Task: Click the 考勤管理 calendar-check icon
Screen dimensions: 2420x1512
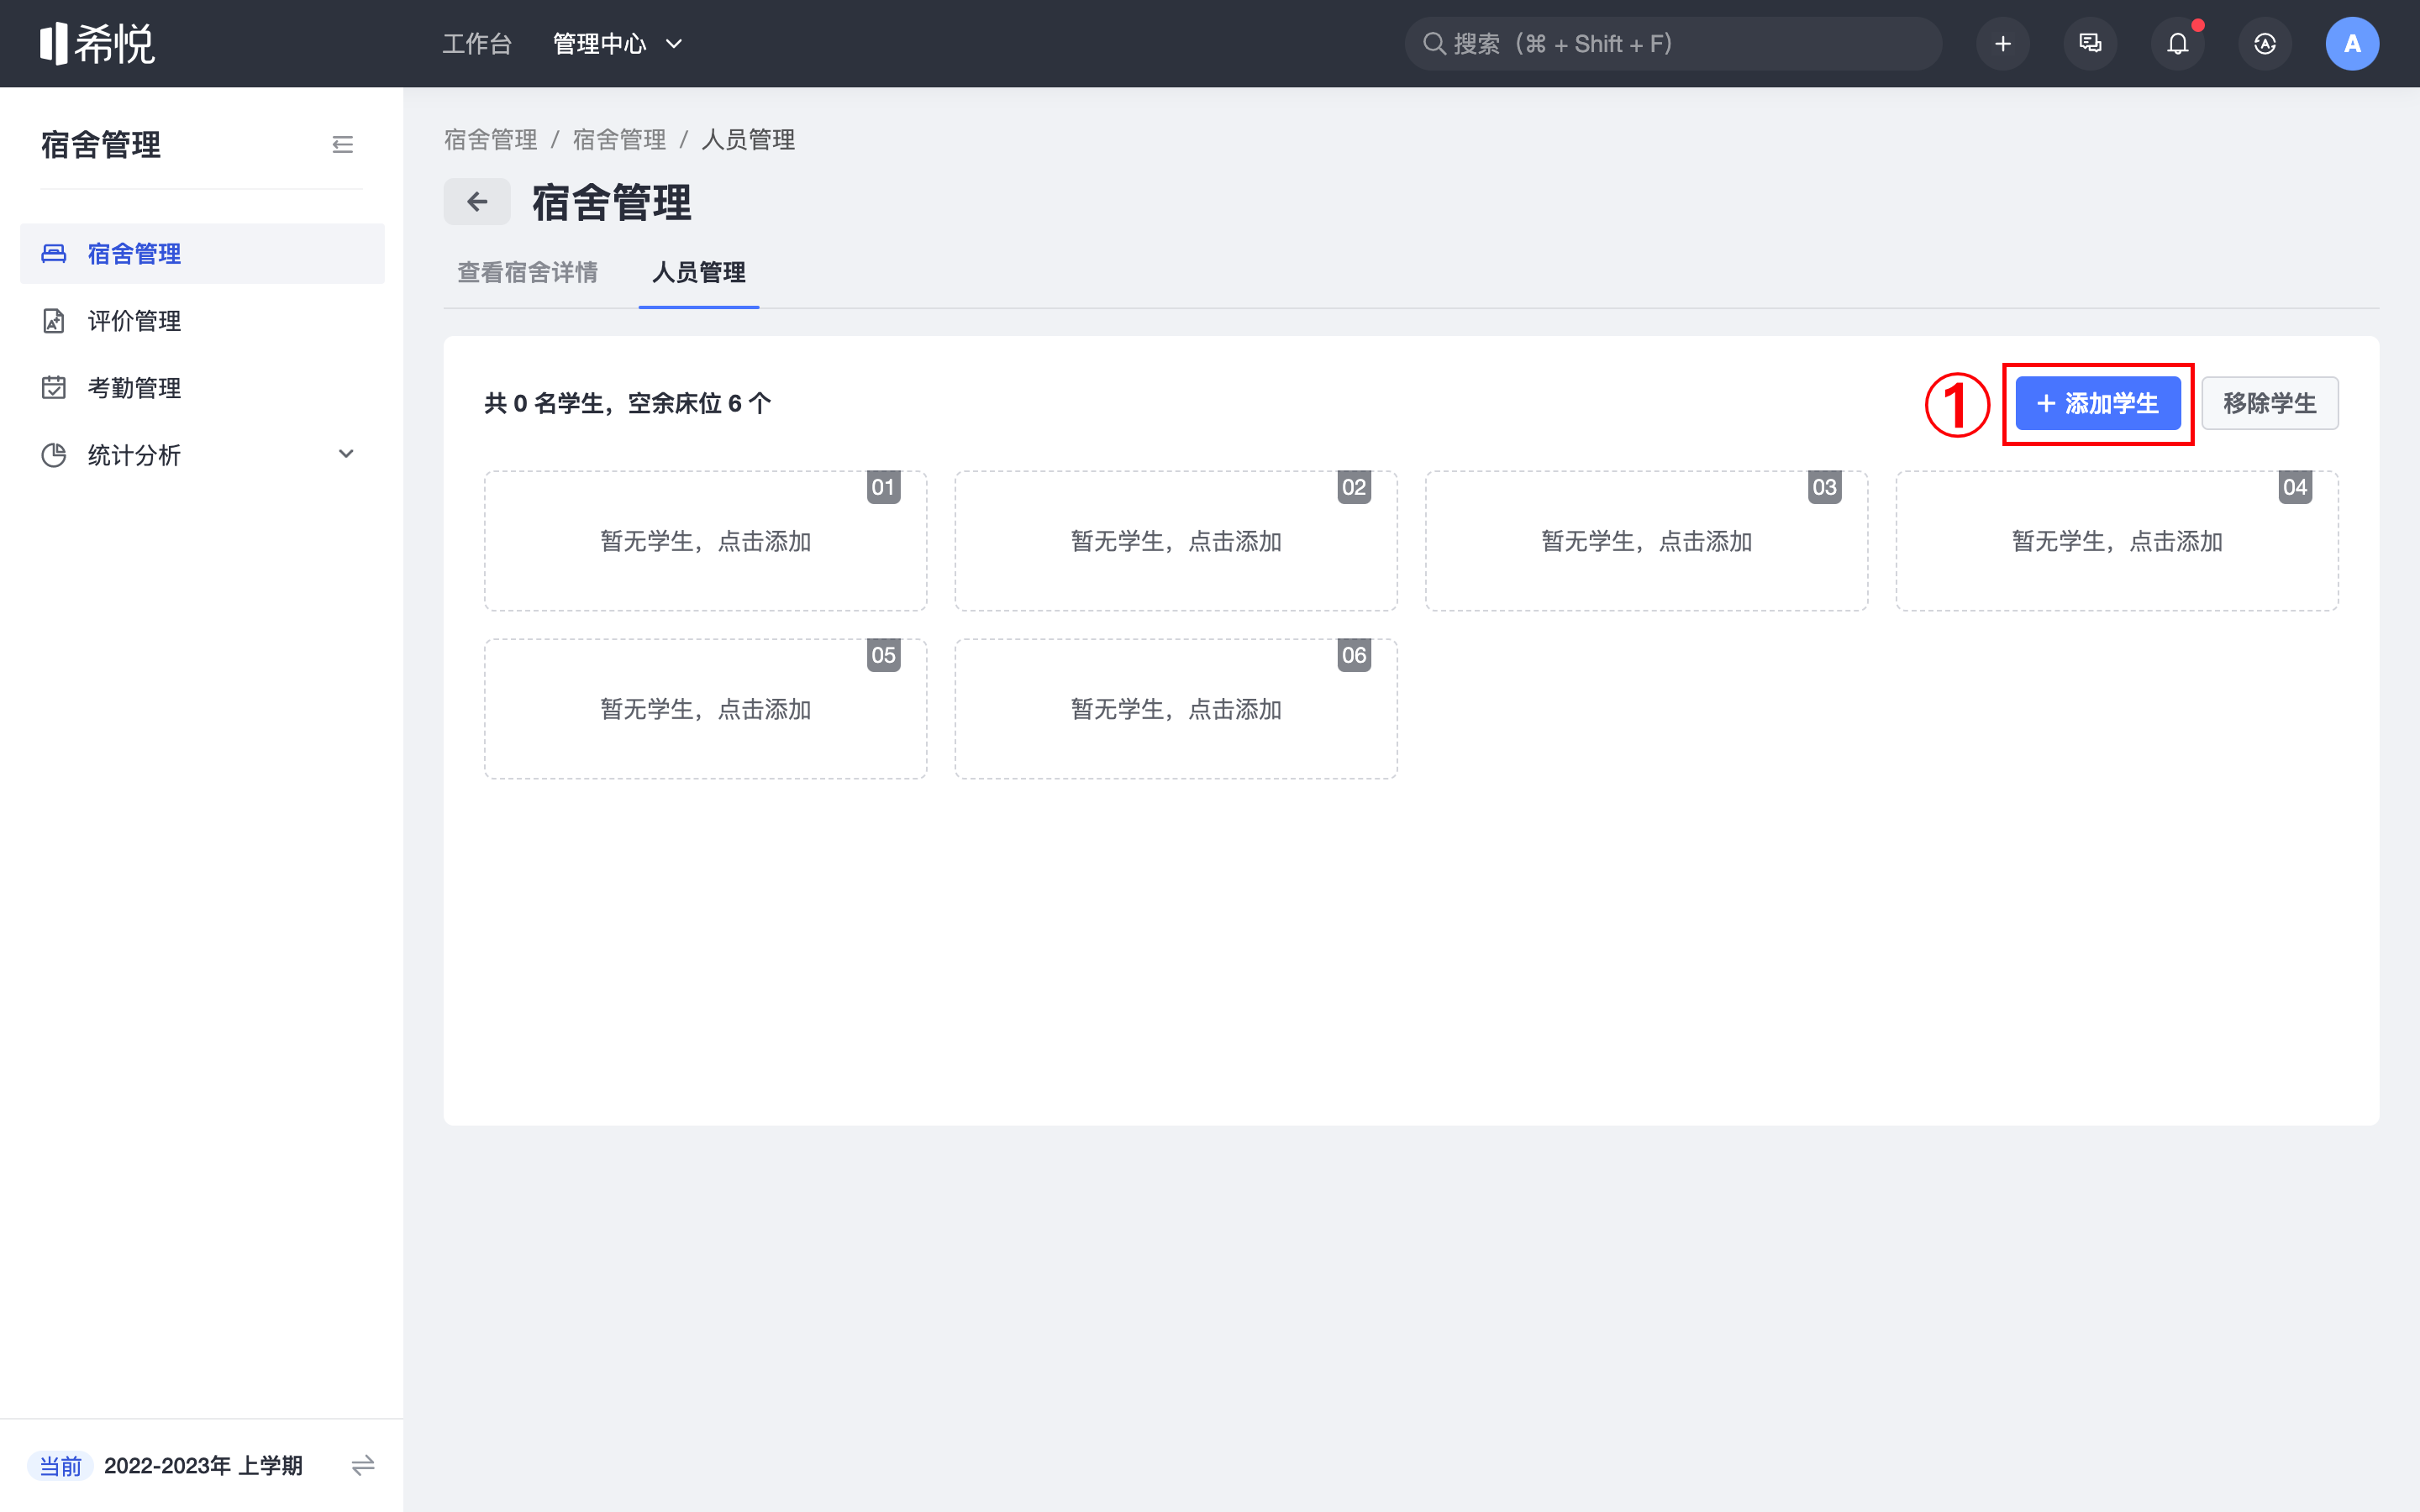Action: (54, 387)
